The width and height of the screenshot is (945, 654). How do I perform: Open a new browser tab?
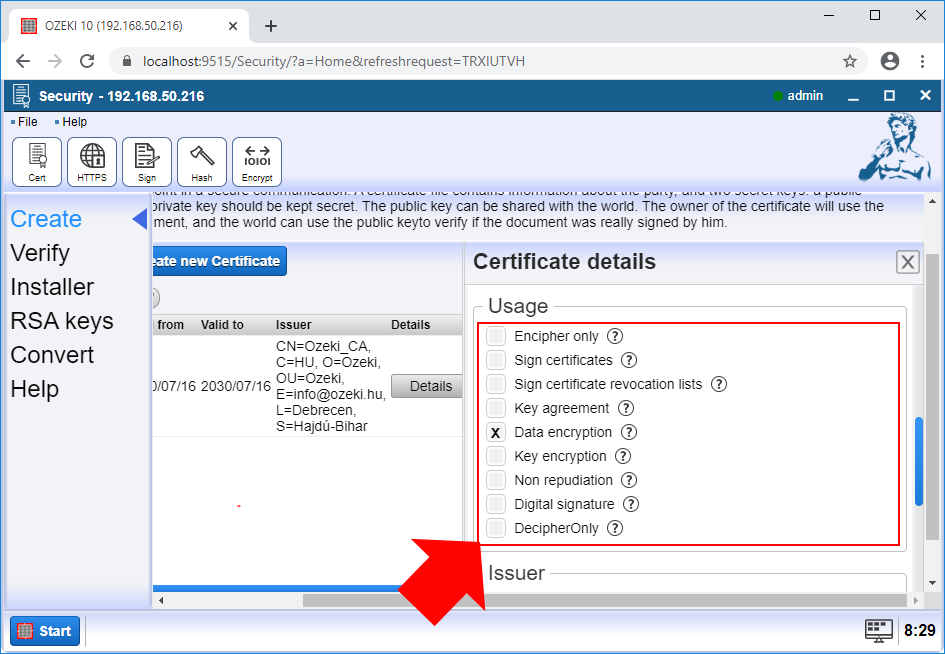pos(271,26)
